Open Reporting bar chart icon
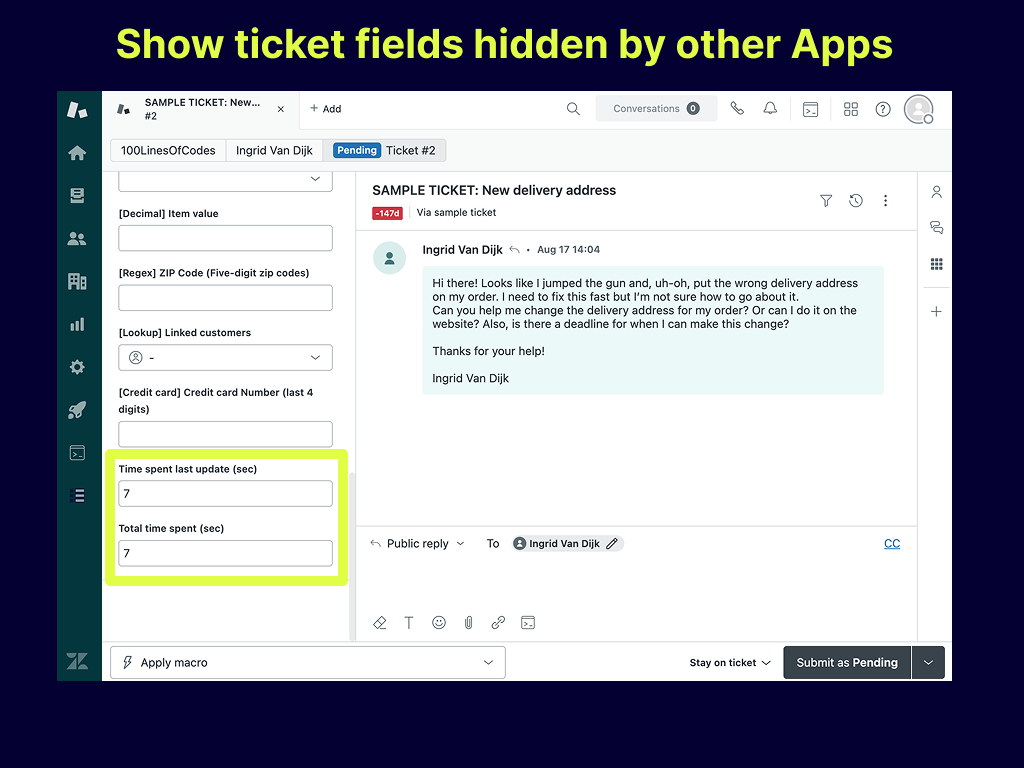 77,324
